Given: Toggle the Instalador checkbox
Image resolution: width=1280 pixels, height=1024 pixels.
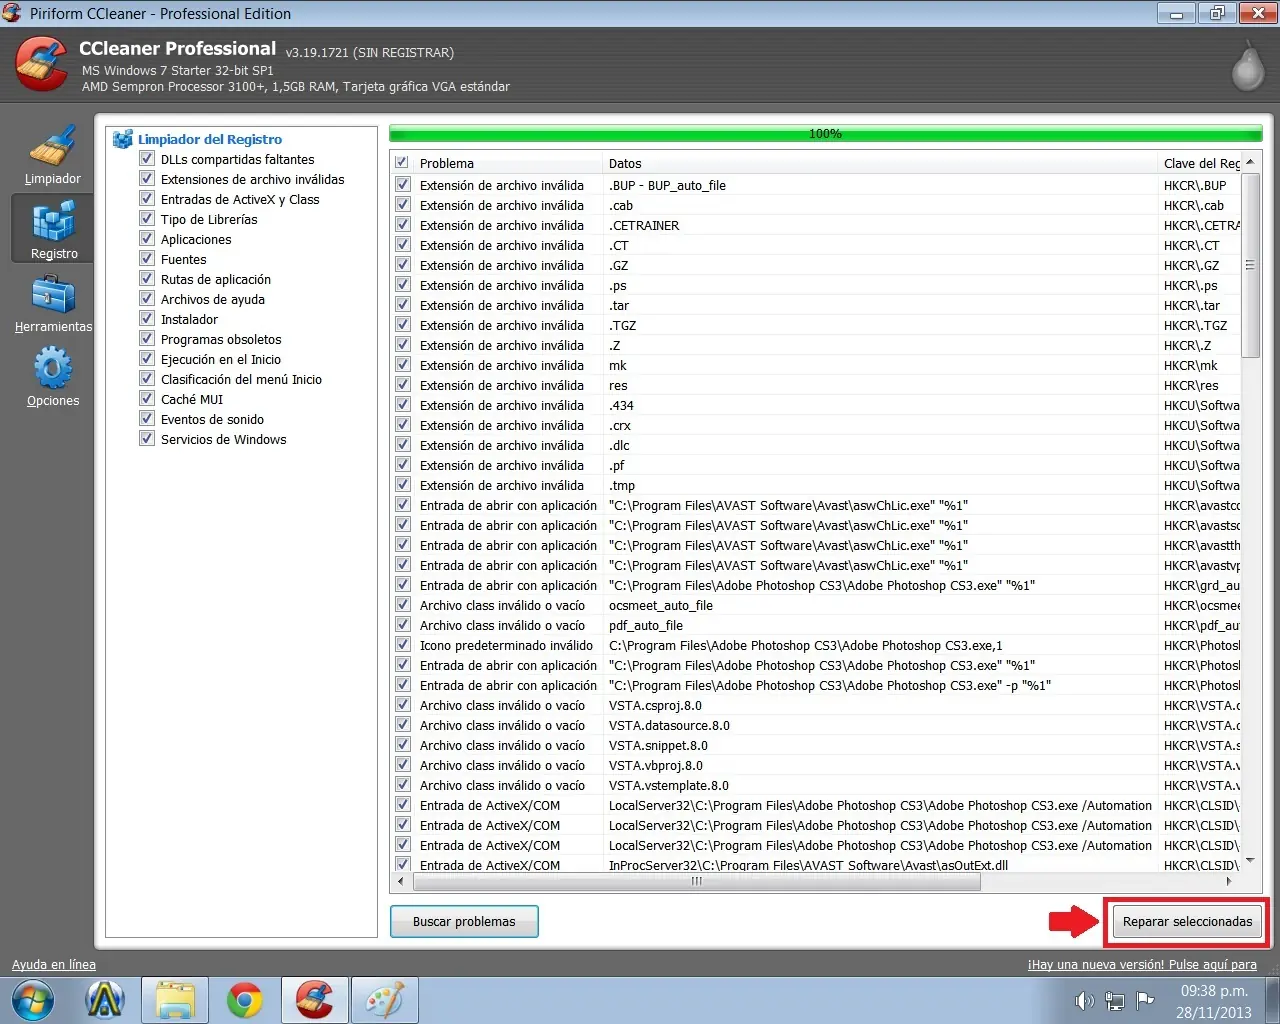Looking at the screenshot, I should coord(147,319).
